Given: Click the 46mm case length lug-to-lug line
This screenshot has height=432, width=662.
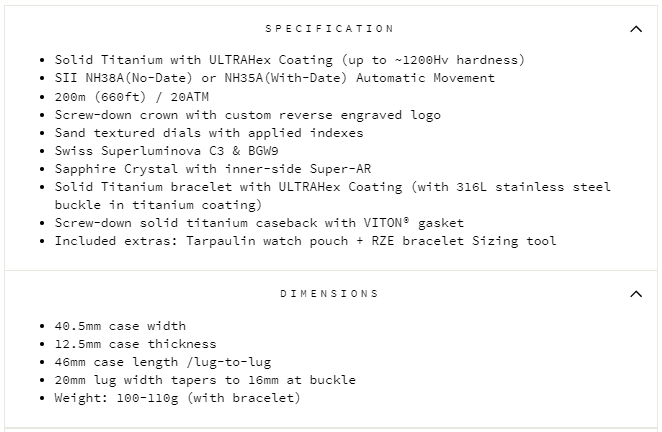Looking at the screenshot, I should tap(162, 362).
